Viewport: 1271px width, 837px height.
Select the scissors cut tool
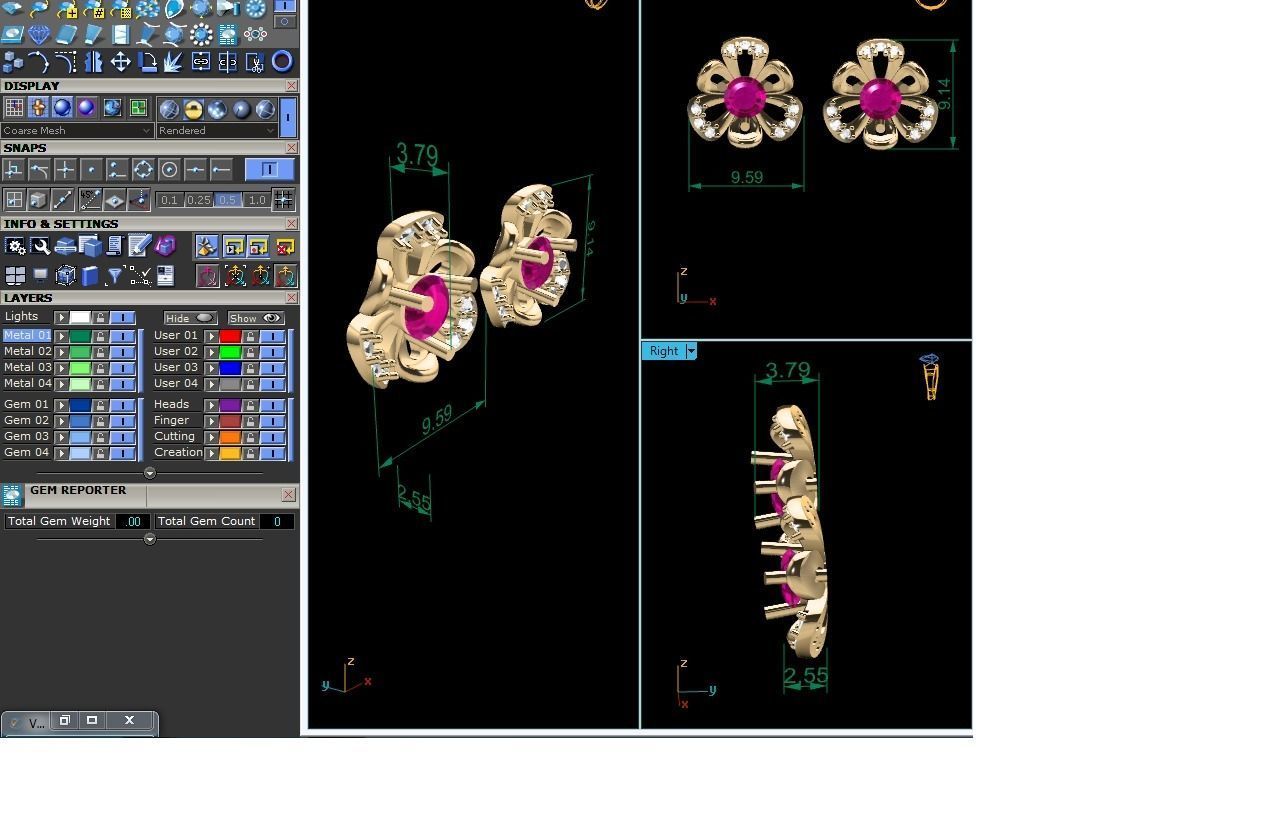tap(255, 62)
